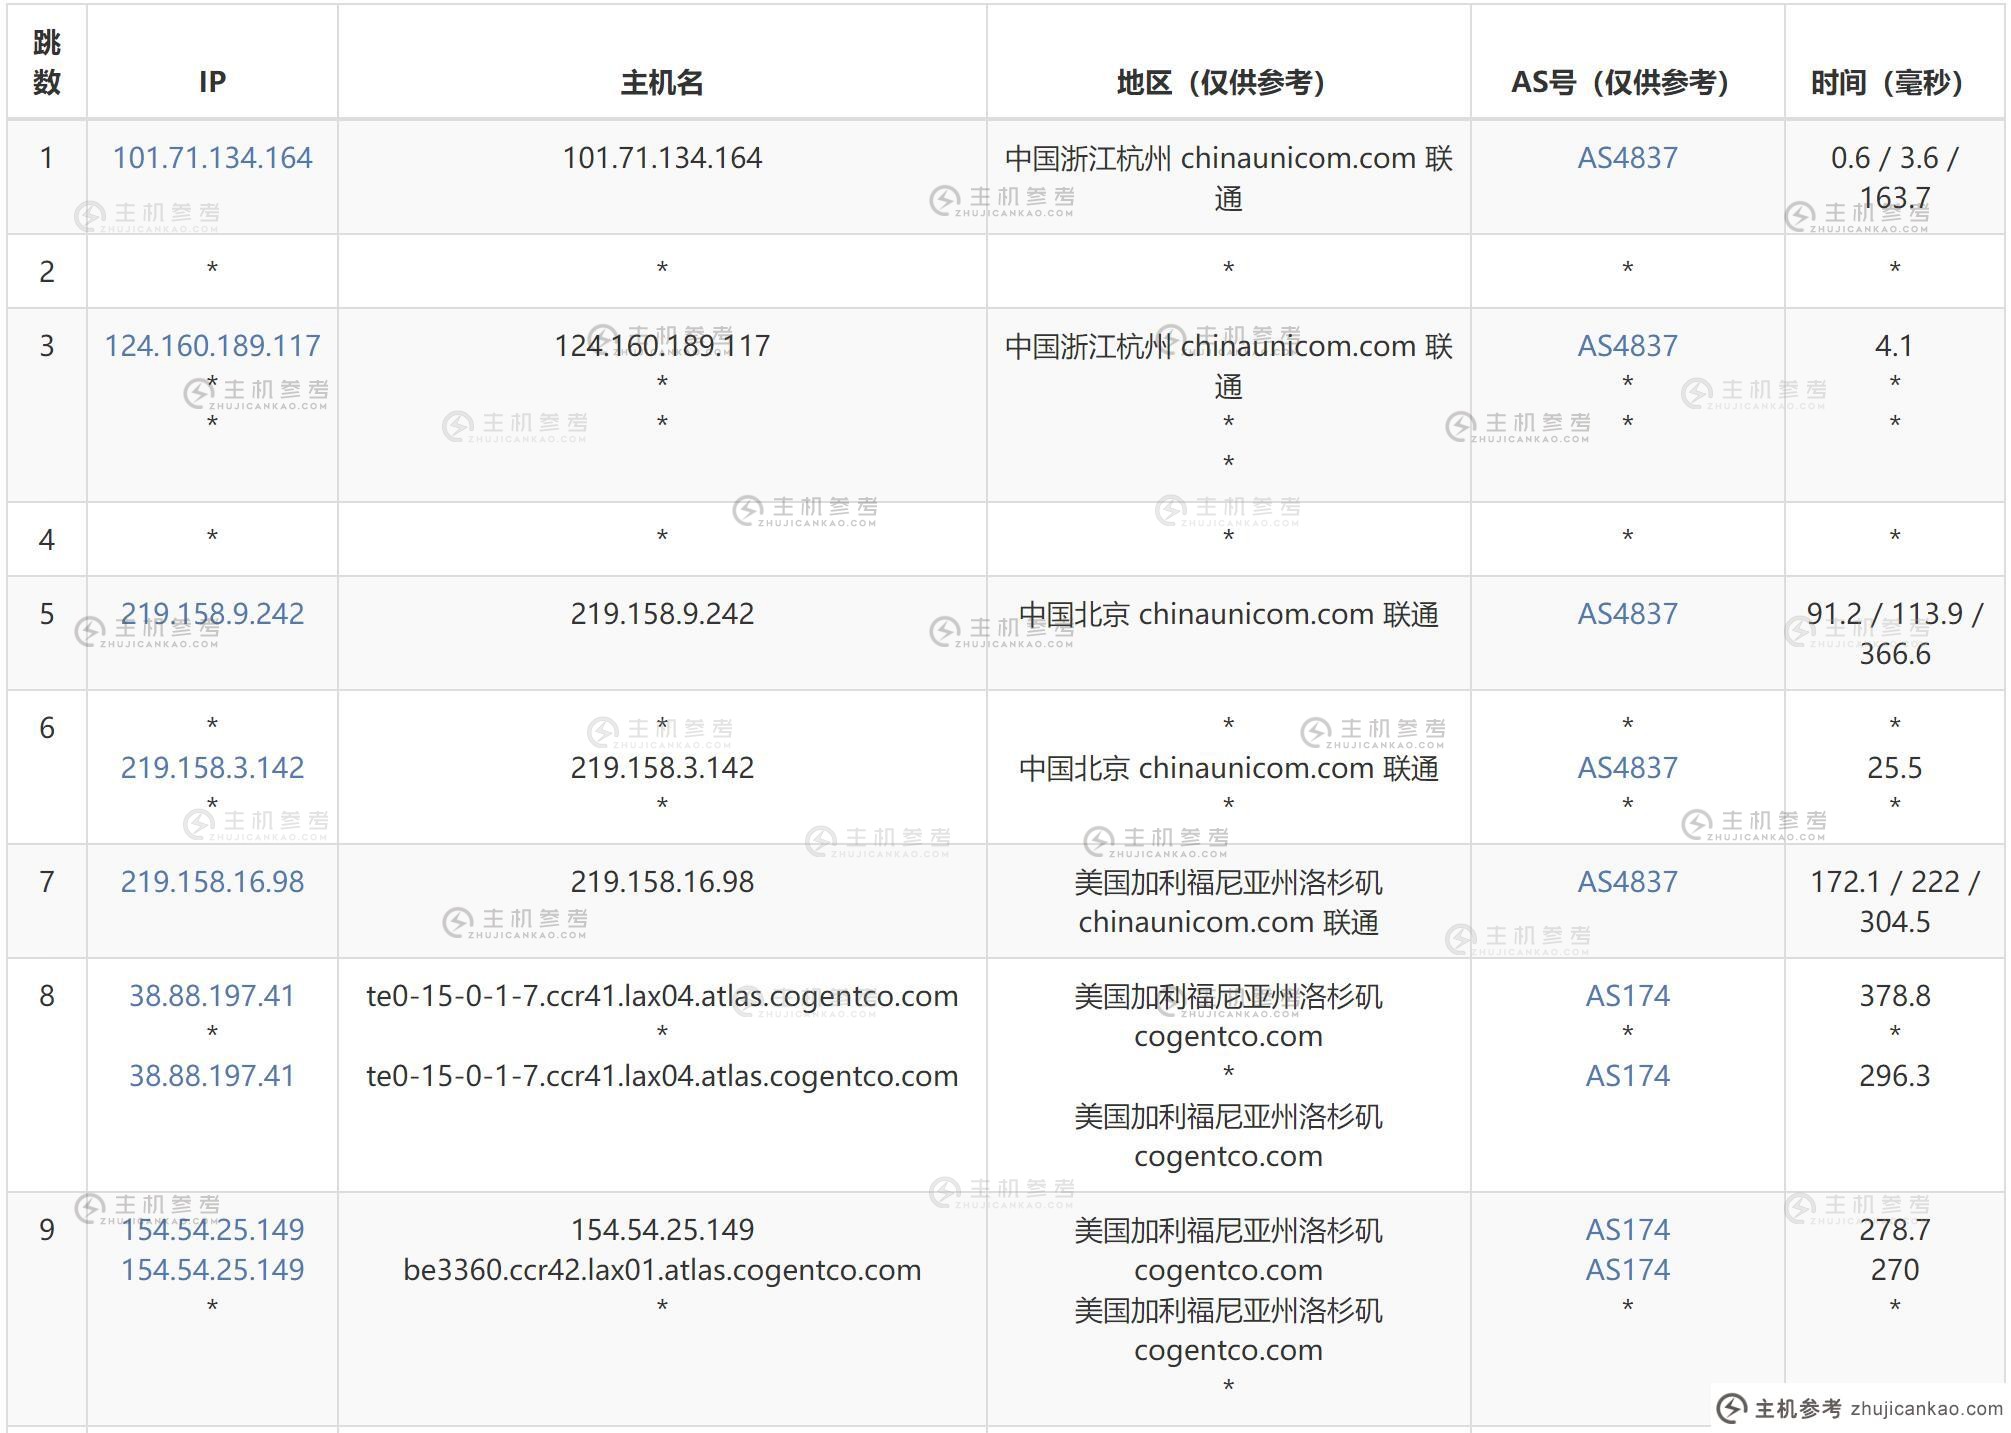Click hop 5's 中国北京 chinaunicom.com 联通 region
The width and height of the screenshot is (2011, 1433).
tap(1228, 614)
